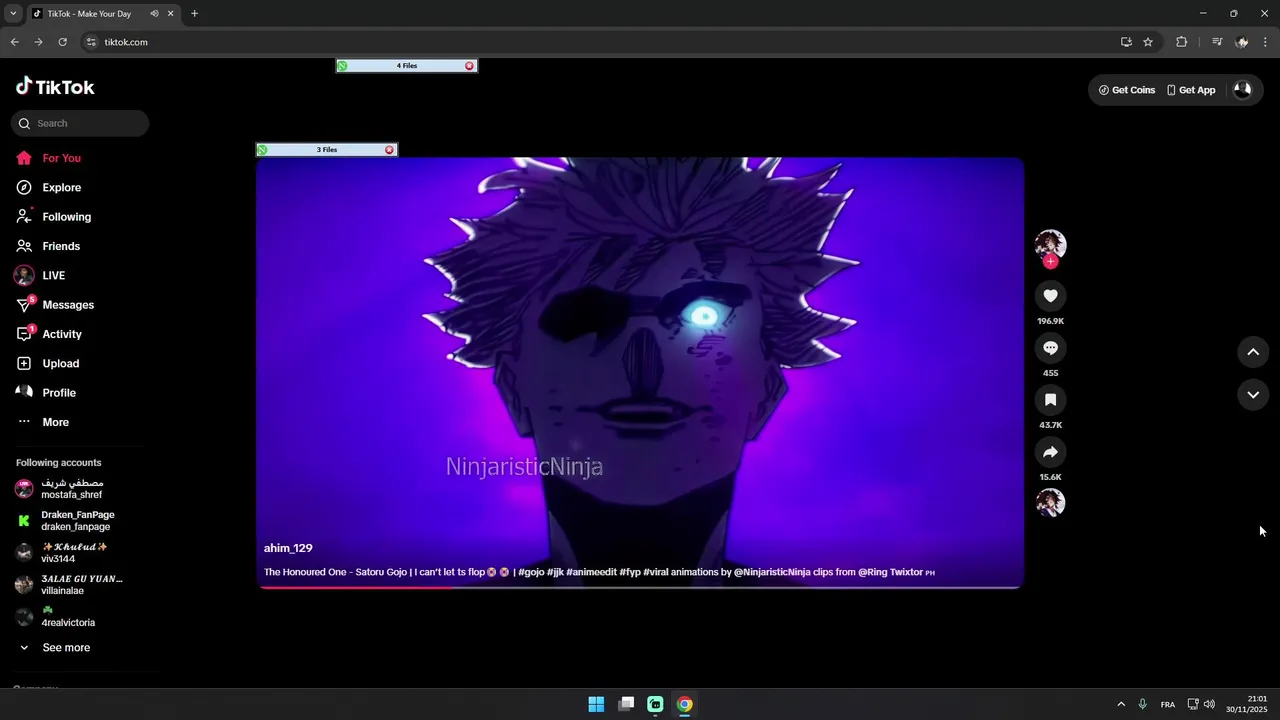Click the Get App button
The height and width of the screenshot is (720, 1280).
(x=1191, y=90)
